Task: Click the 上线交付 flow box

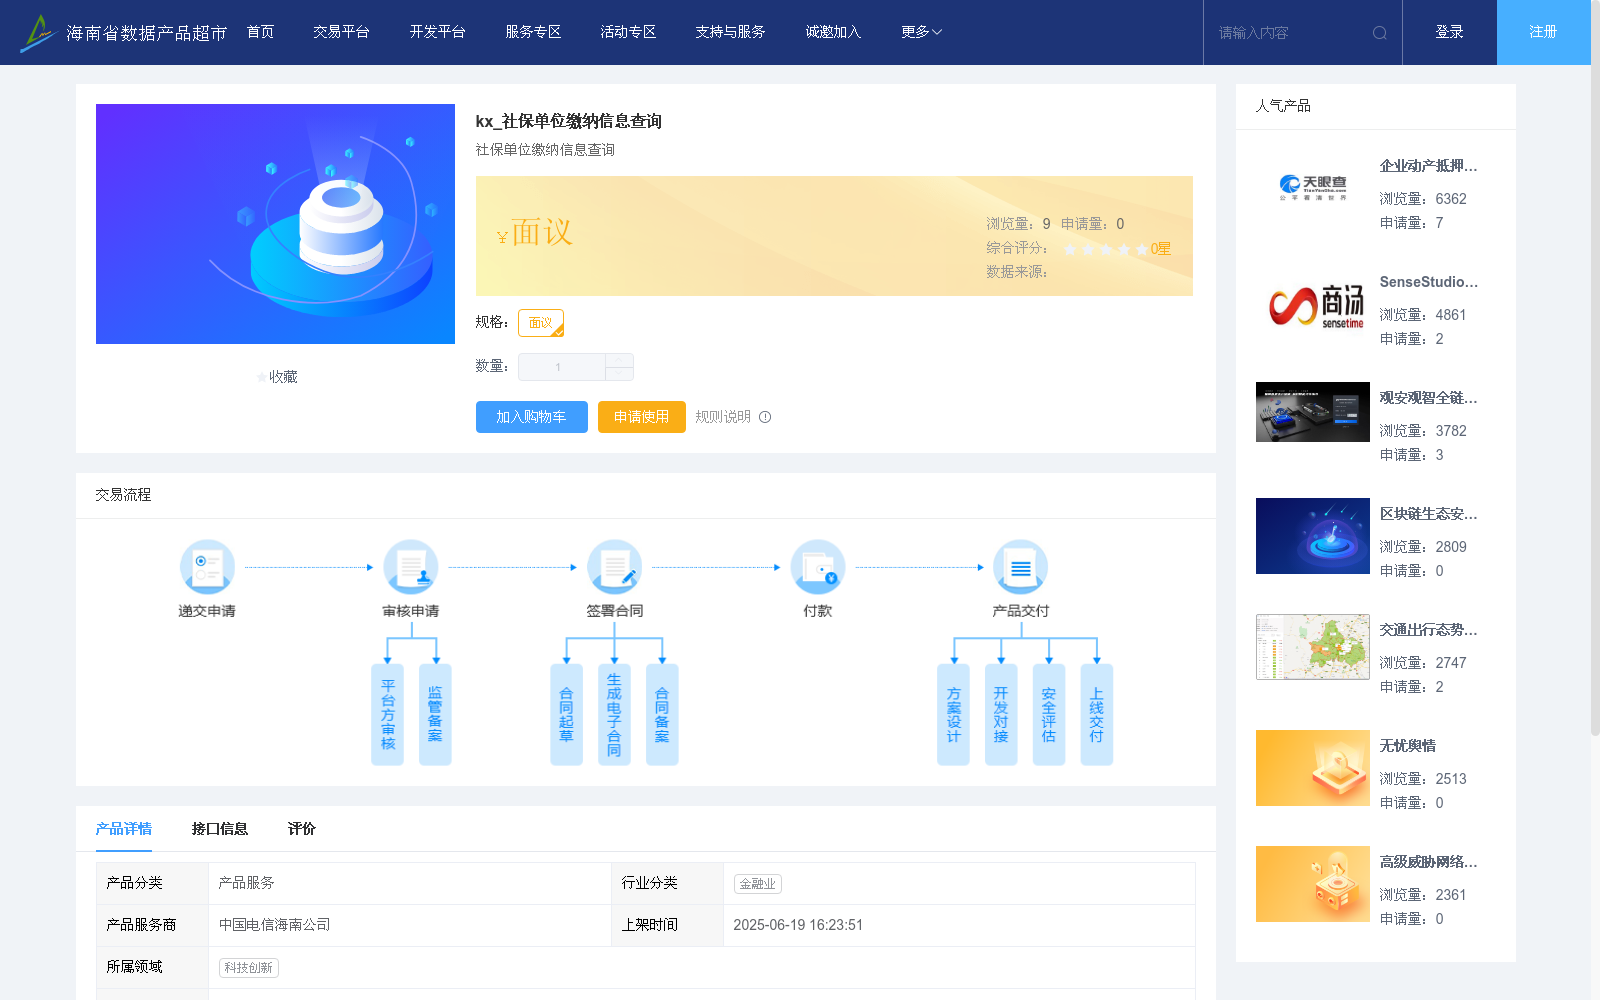Action: tap(1097, 715)
